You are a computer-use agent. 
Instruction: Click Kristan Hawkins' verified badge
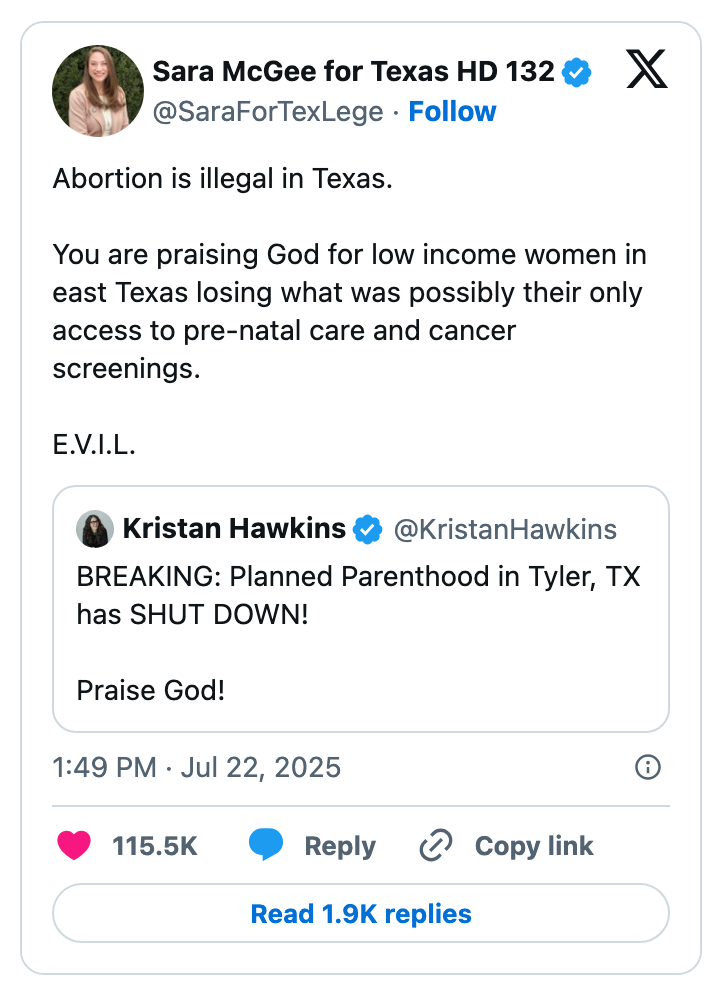368,529
